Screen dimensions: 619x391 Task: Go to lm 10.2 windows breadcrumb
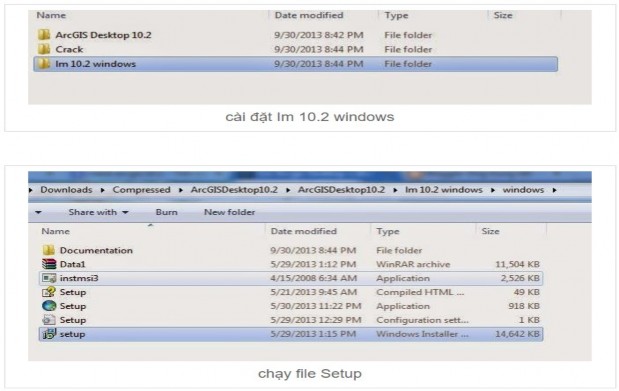click(x=444, y=190)
